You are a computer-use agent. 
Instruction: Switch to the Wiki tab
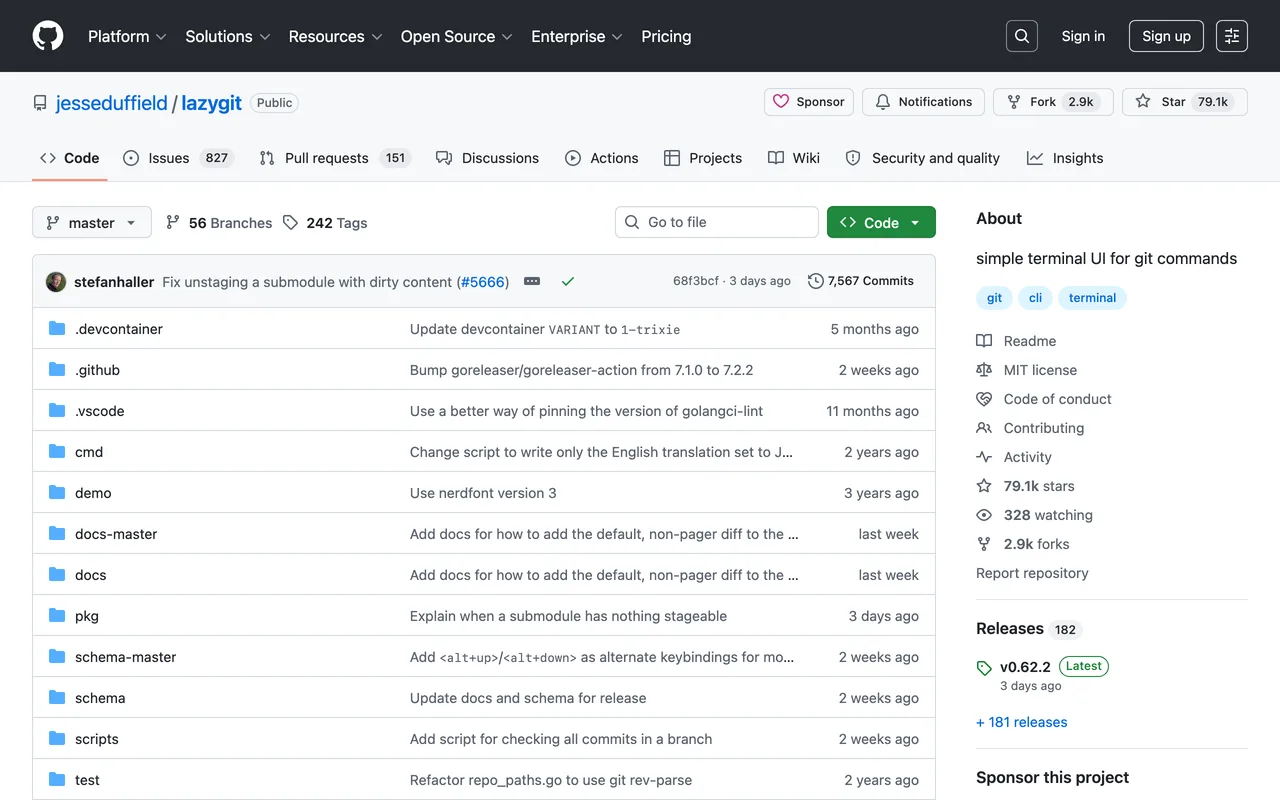[x=794, y=158]
